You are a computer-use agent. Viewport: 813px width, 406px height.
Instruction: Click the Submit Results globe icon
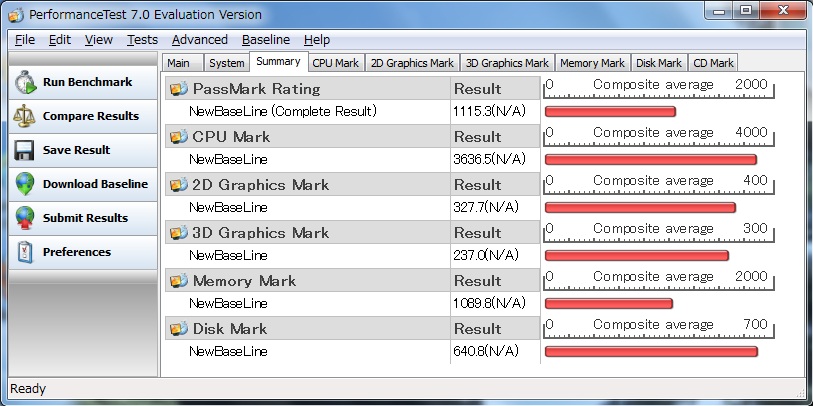(x=24, y=218)
